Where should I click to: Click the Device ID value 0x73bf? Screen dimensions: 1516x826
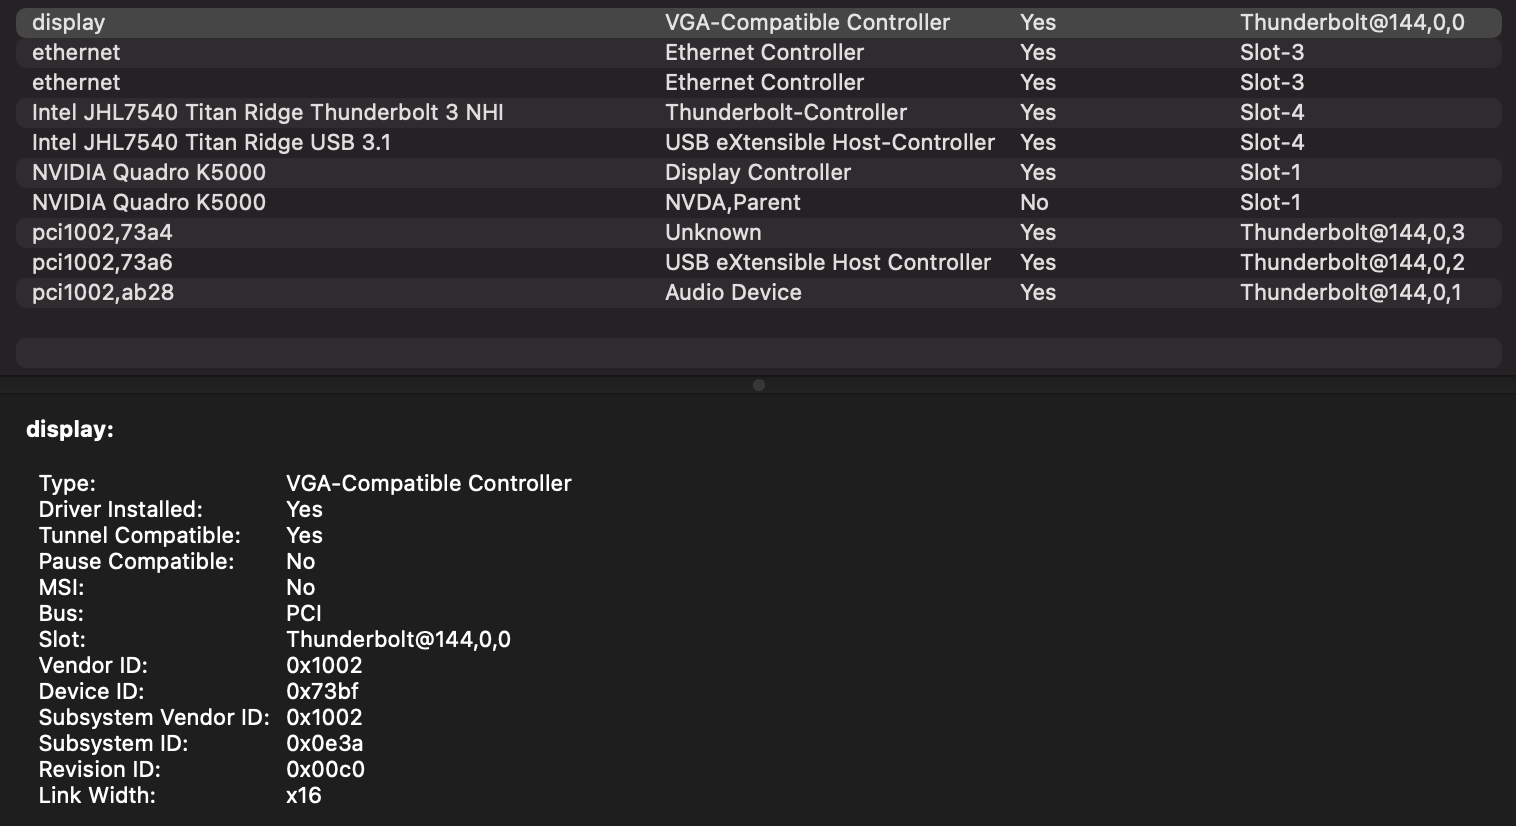322,691
